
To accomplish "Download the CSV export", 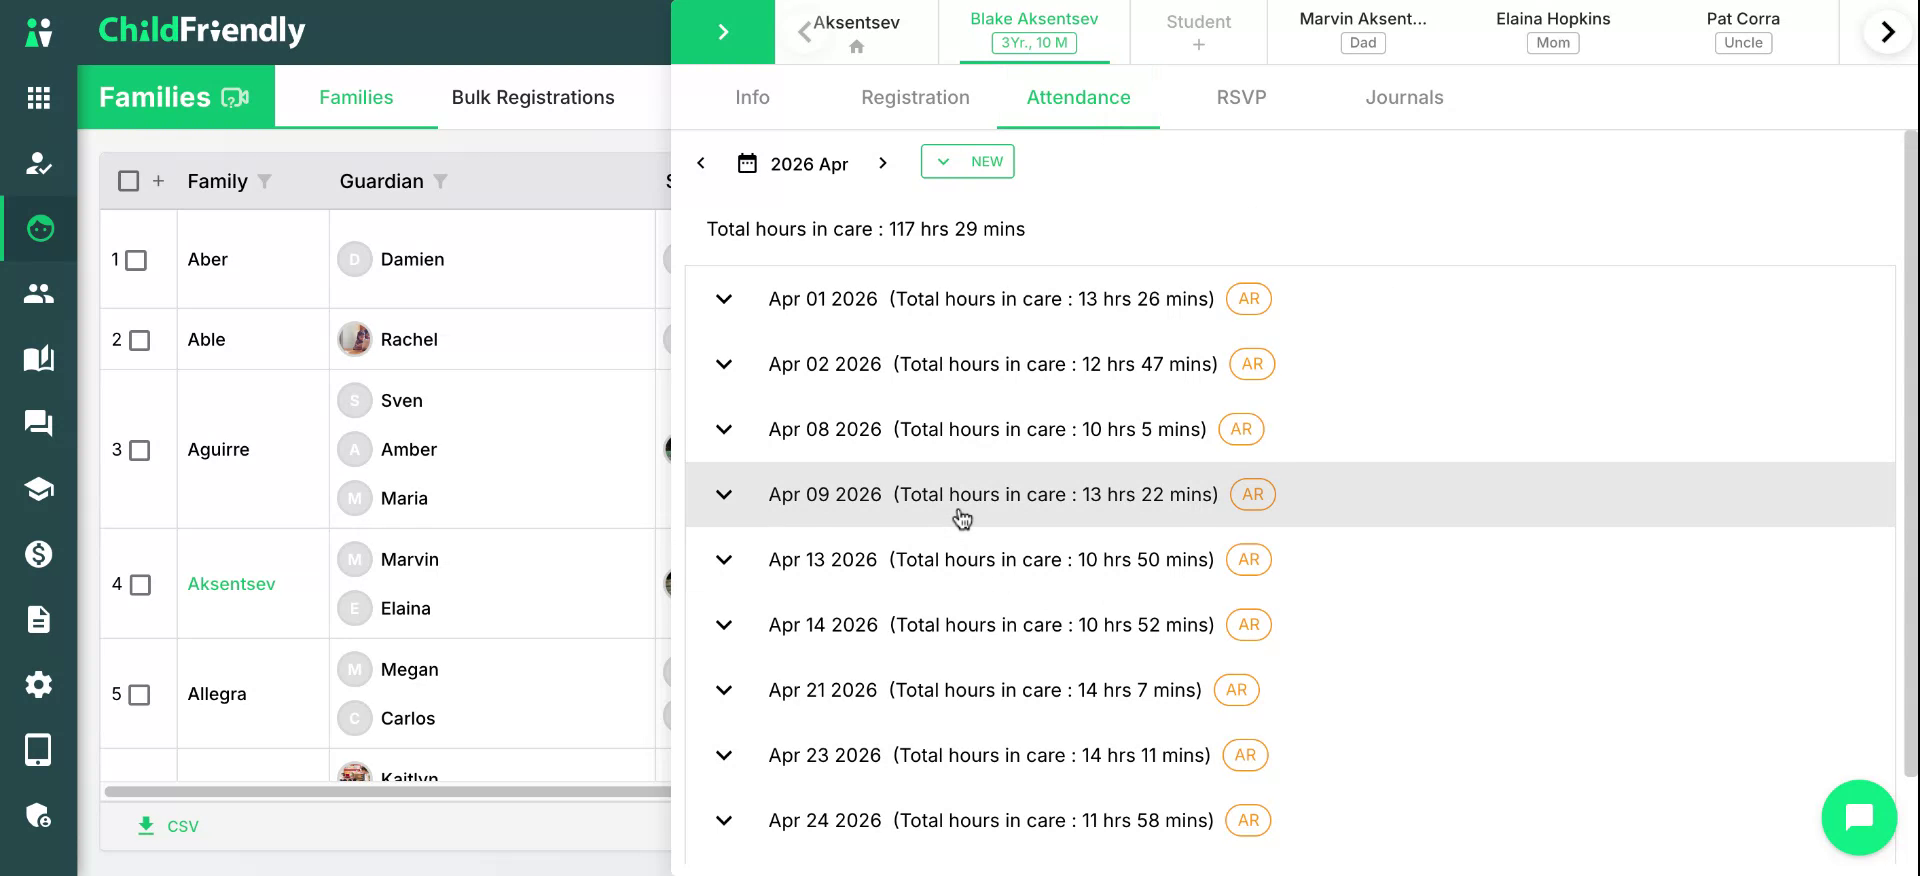I will point(168,826).
